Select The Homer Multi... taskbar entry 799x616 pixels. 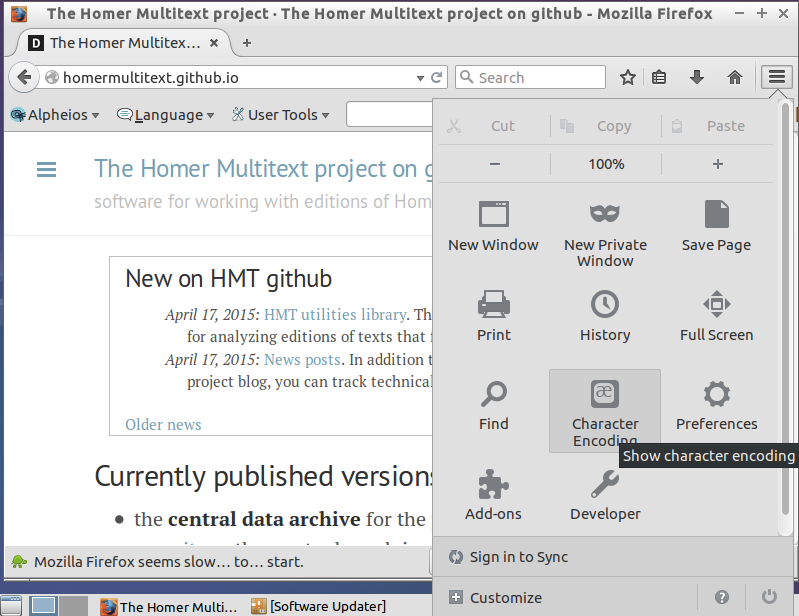(x=169, y=607)
